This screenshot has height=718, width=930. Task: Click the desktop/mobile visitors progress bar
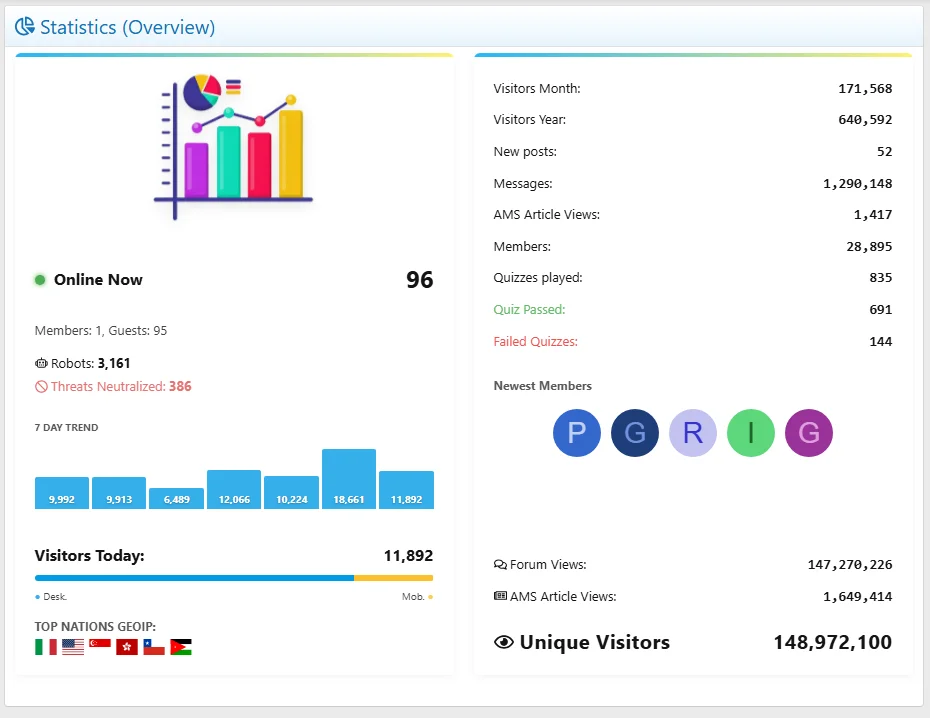coord(233,577)
